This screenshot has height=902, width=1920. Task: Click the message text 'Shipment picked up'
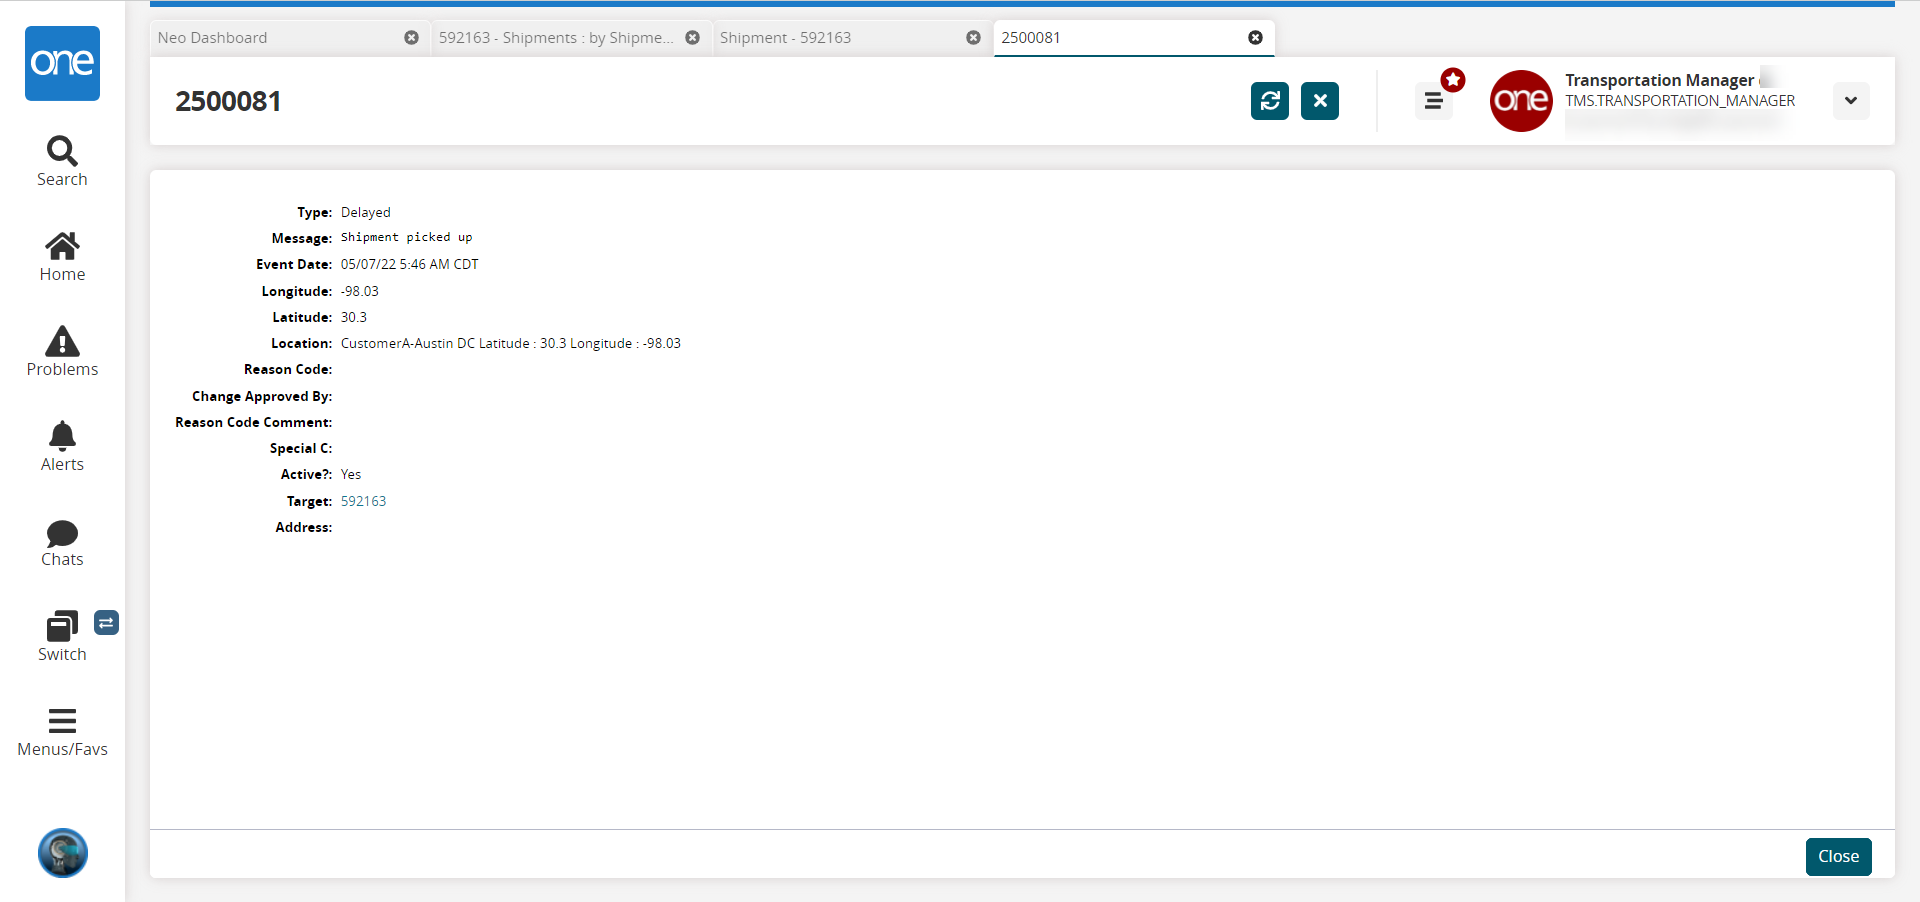point(406,238)
